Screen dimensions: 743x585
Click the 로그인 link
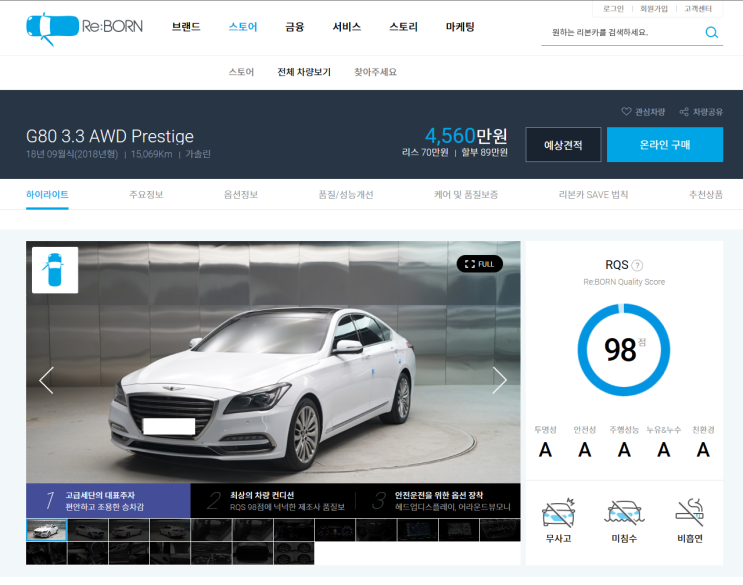(x=613, y=9)
